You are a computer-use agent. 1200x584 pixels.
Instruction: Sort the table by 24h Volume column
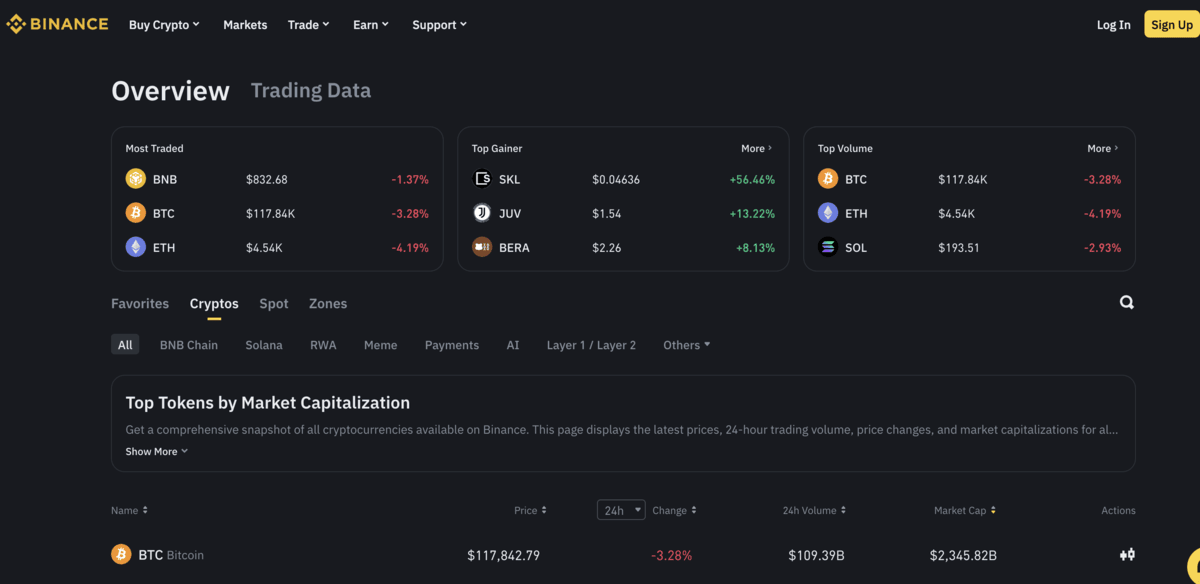pyautogui.click(x=814, y=510)
